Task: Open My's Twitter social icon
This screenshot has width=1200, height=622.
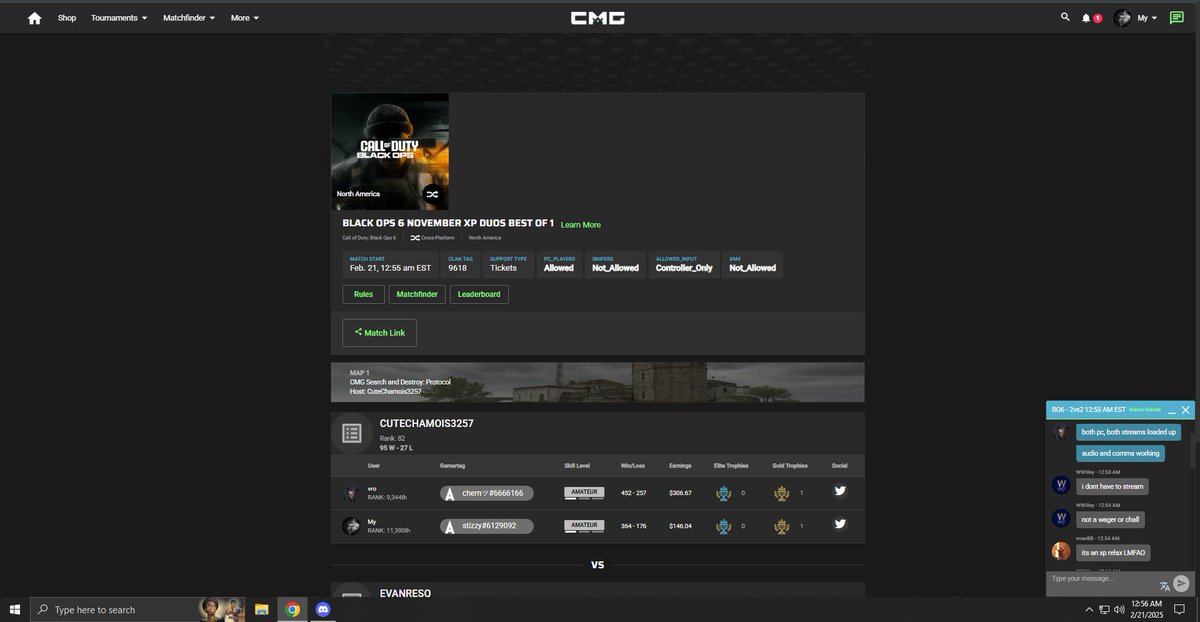Action: [840, 524]
